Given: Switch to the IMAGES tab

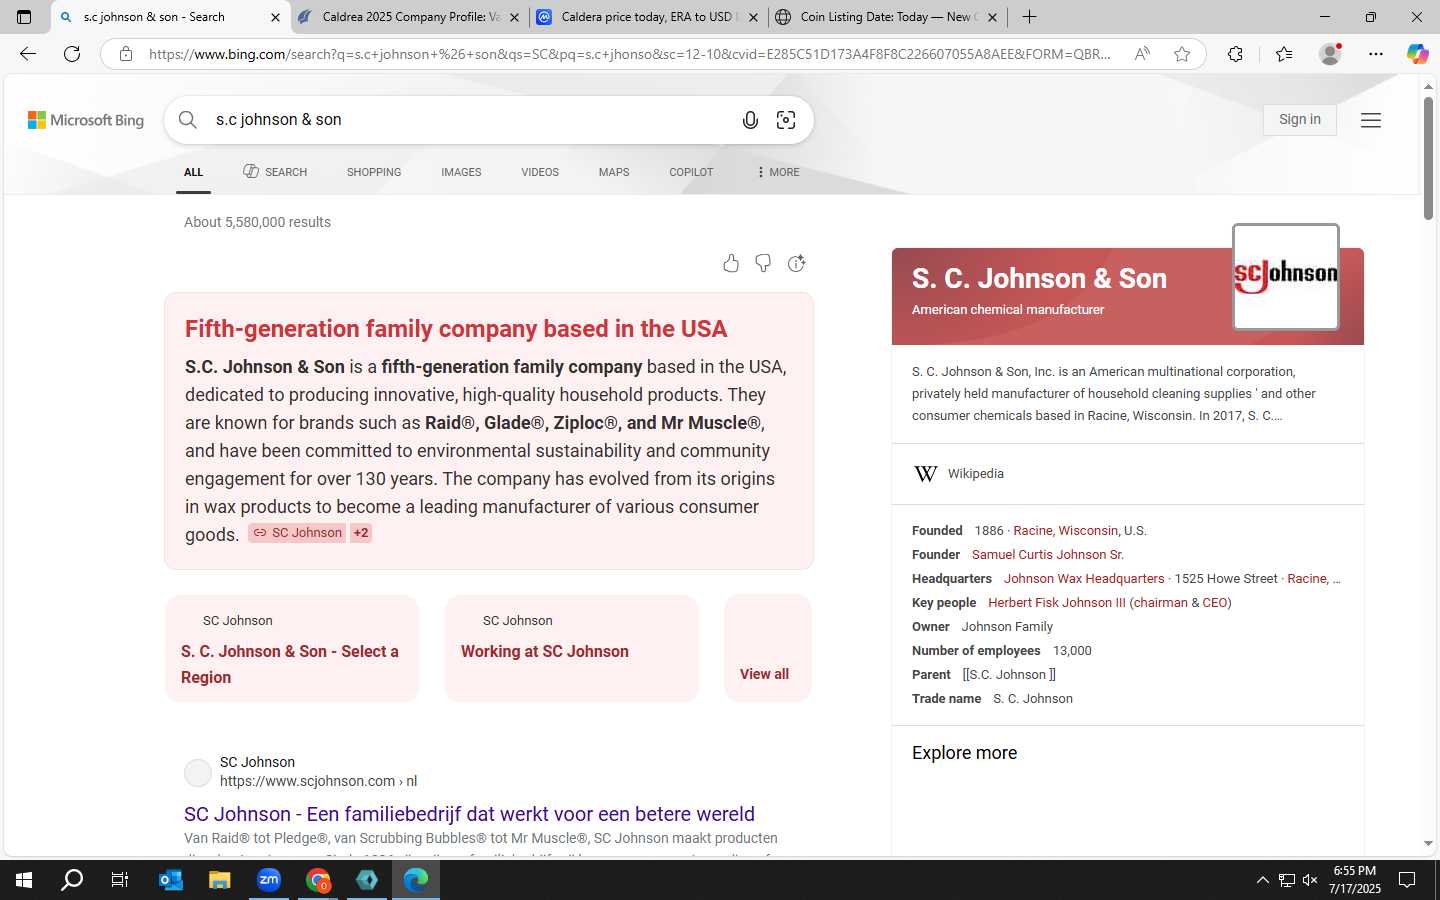Looking at the screenshot, I should [x=461, y=172].
